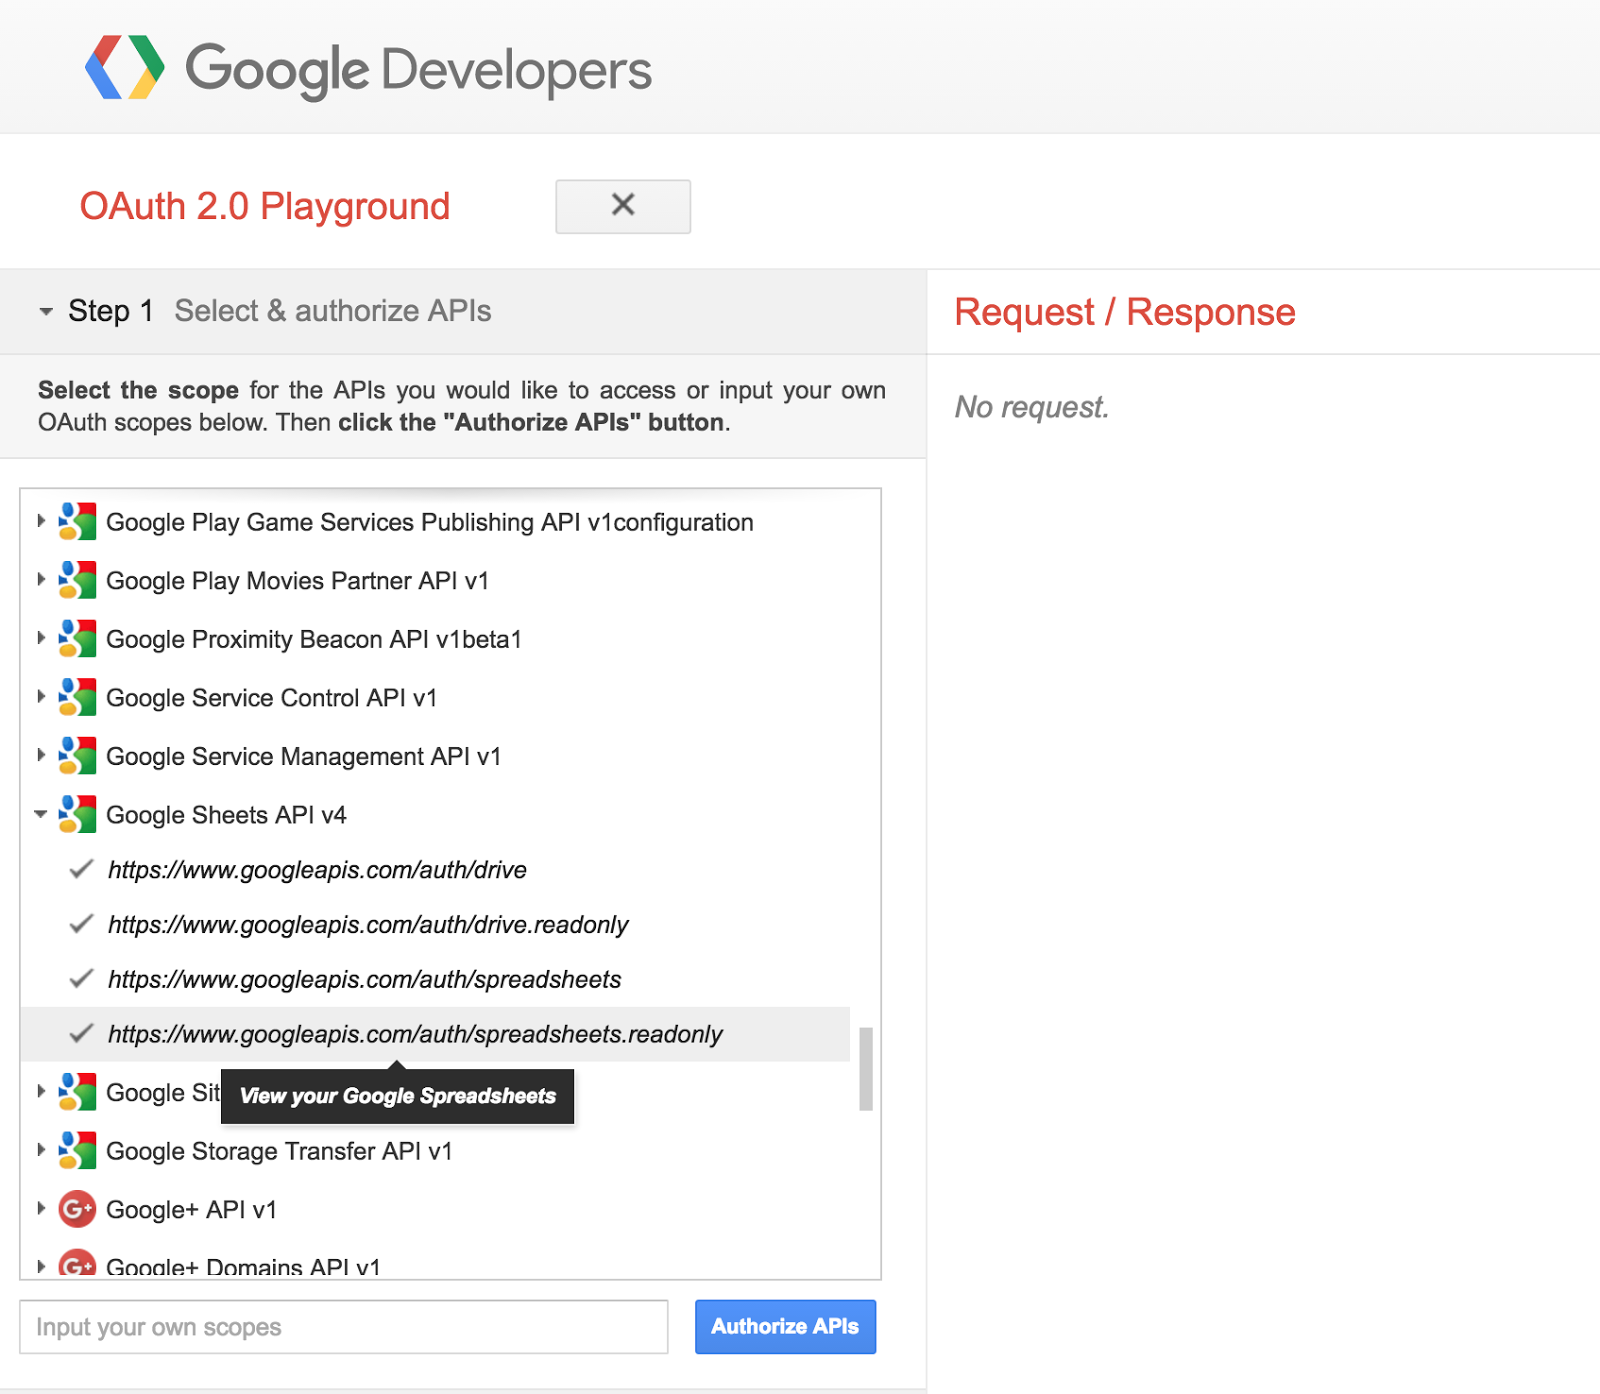Click the No request. placeholder text

tap(1032, 407)
